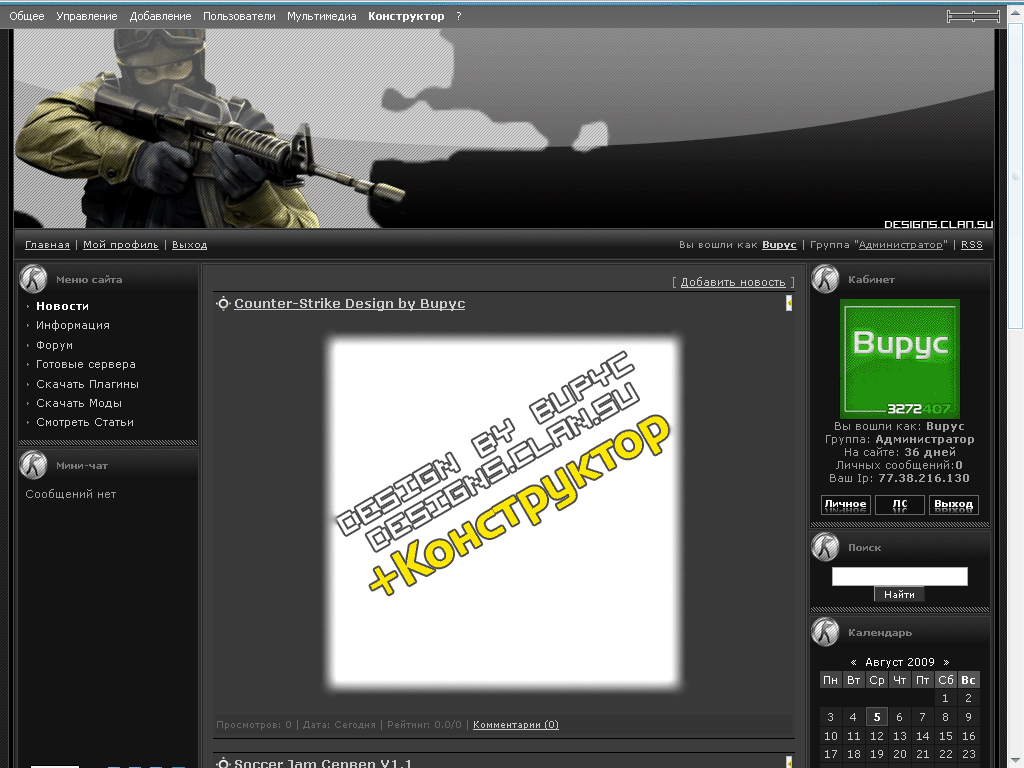Click the crosshair icon beside Counter-Strike Design title
1024x768 pixels.
223,304
